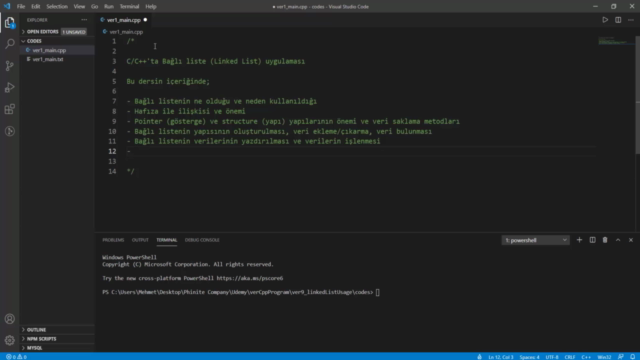
Task: Click the editor vertical scrollbar
Action: coord(638,95)
